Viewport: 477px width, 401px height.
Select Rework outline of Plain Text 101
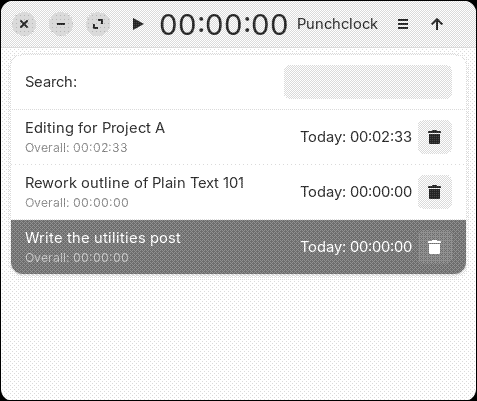[x=238, y=192]
